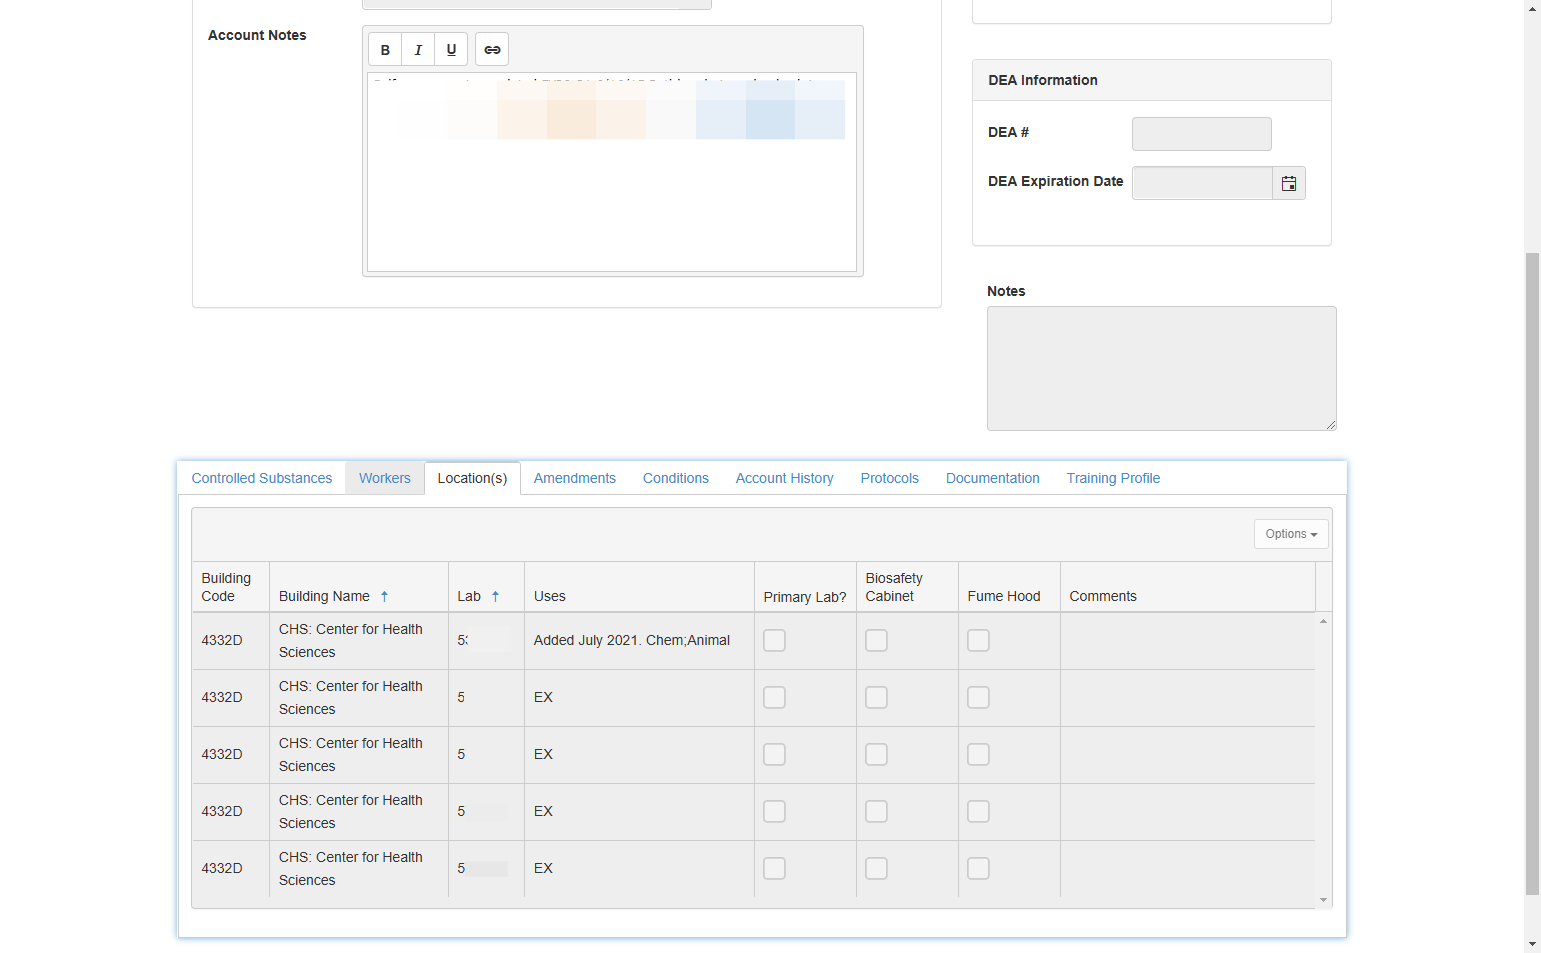Click the Notes text area

(1162, 368)
